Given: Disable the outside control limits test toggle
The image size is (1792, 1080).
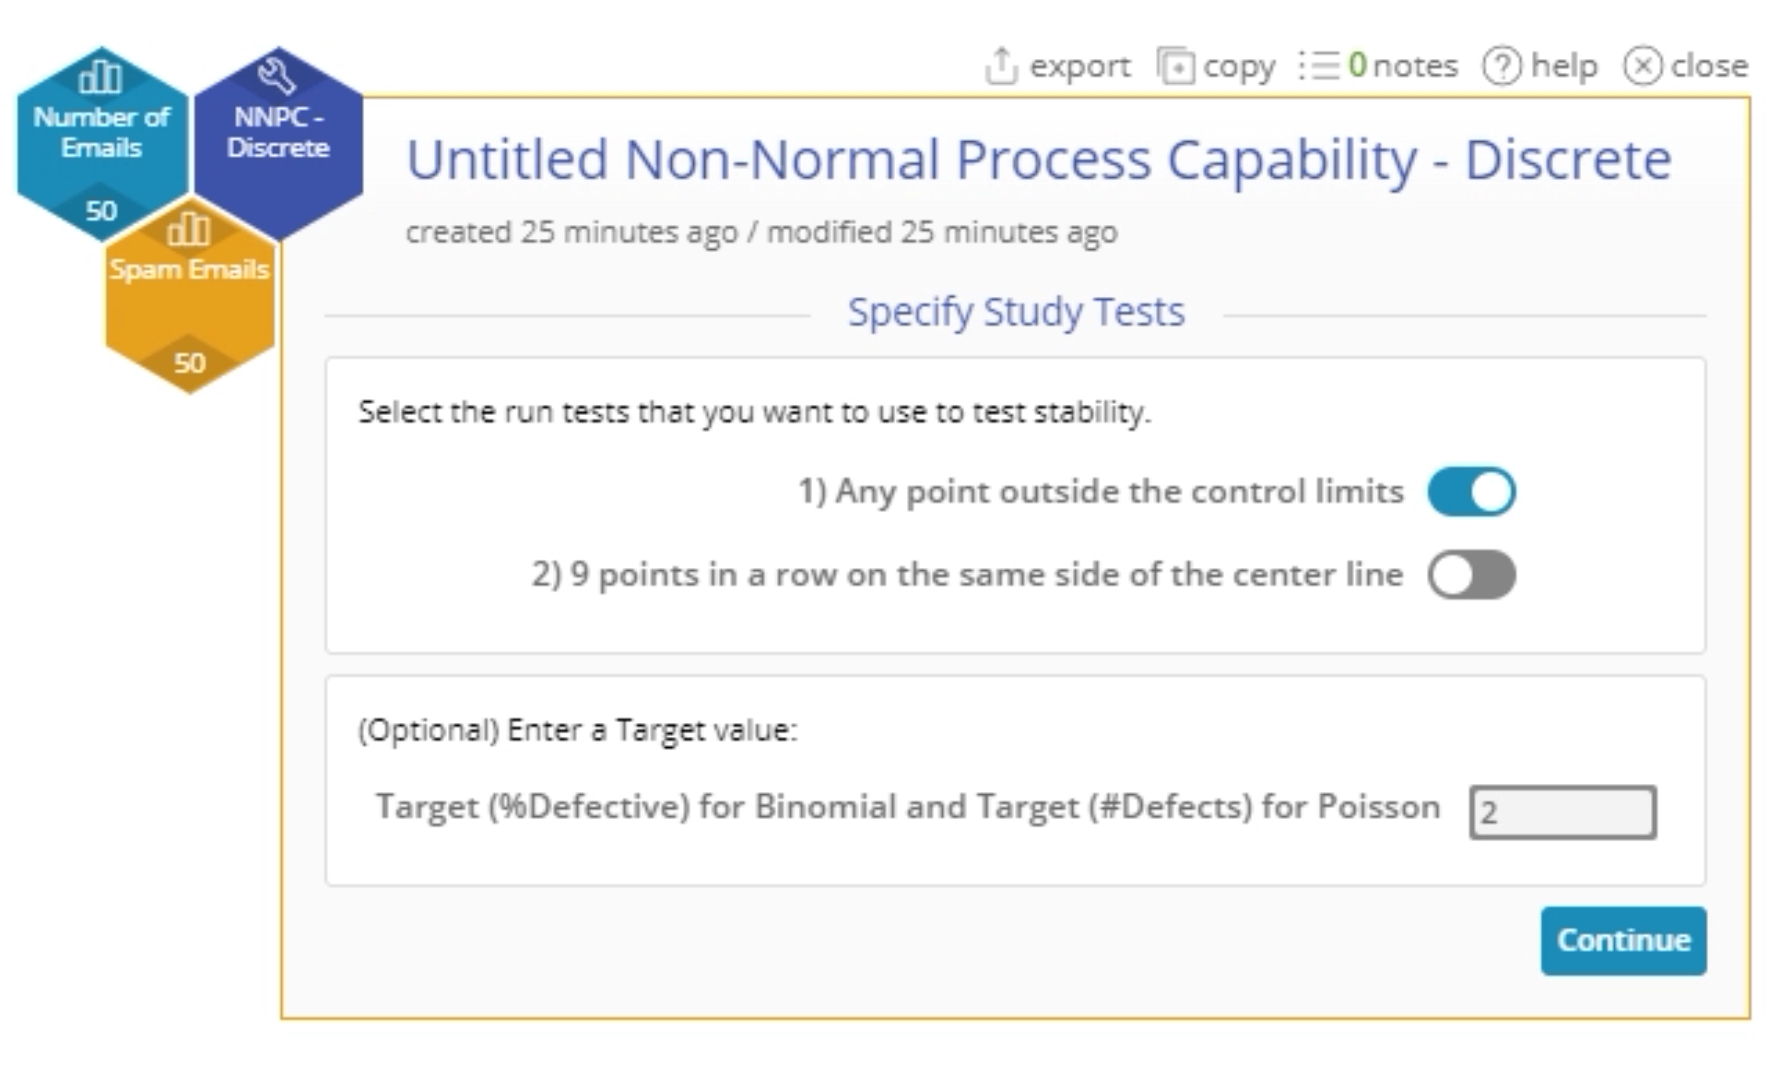Looking at the screenshot, I should pyautogui.click(x=1471, y=492).
